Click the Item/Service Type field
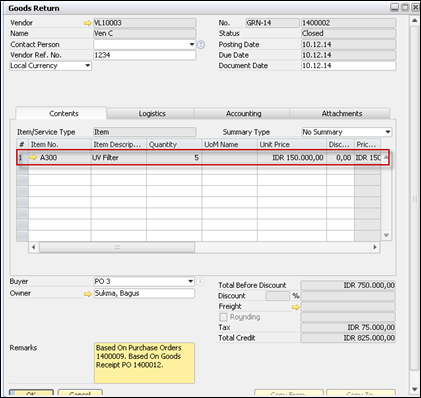The width and height of the screenshot is (421, 398). pyautogui.click(x=145, y=132)
